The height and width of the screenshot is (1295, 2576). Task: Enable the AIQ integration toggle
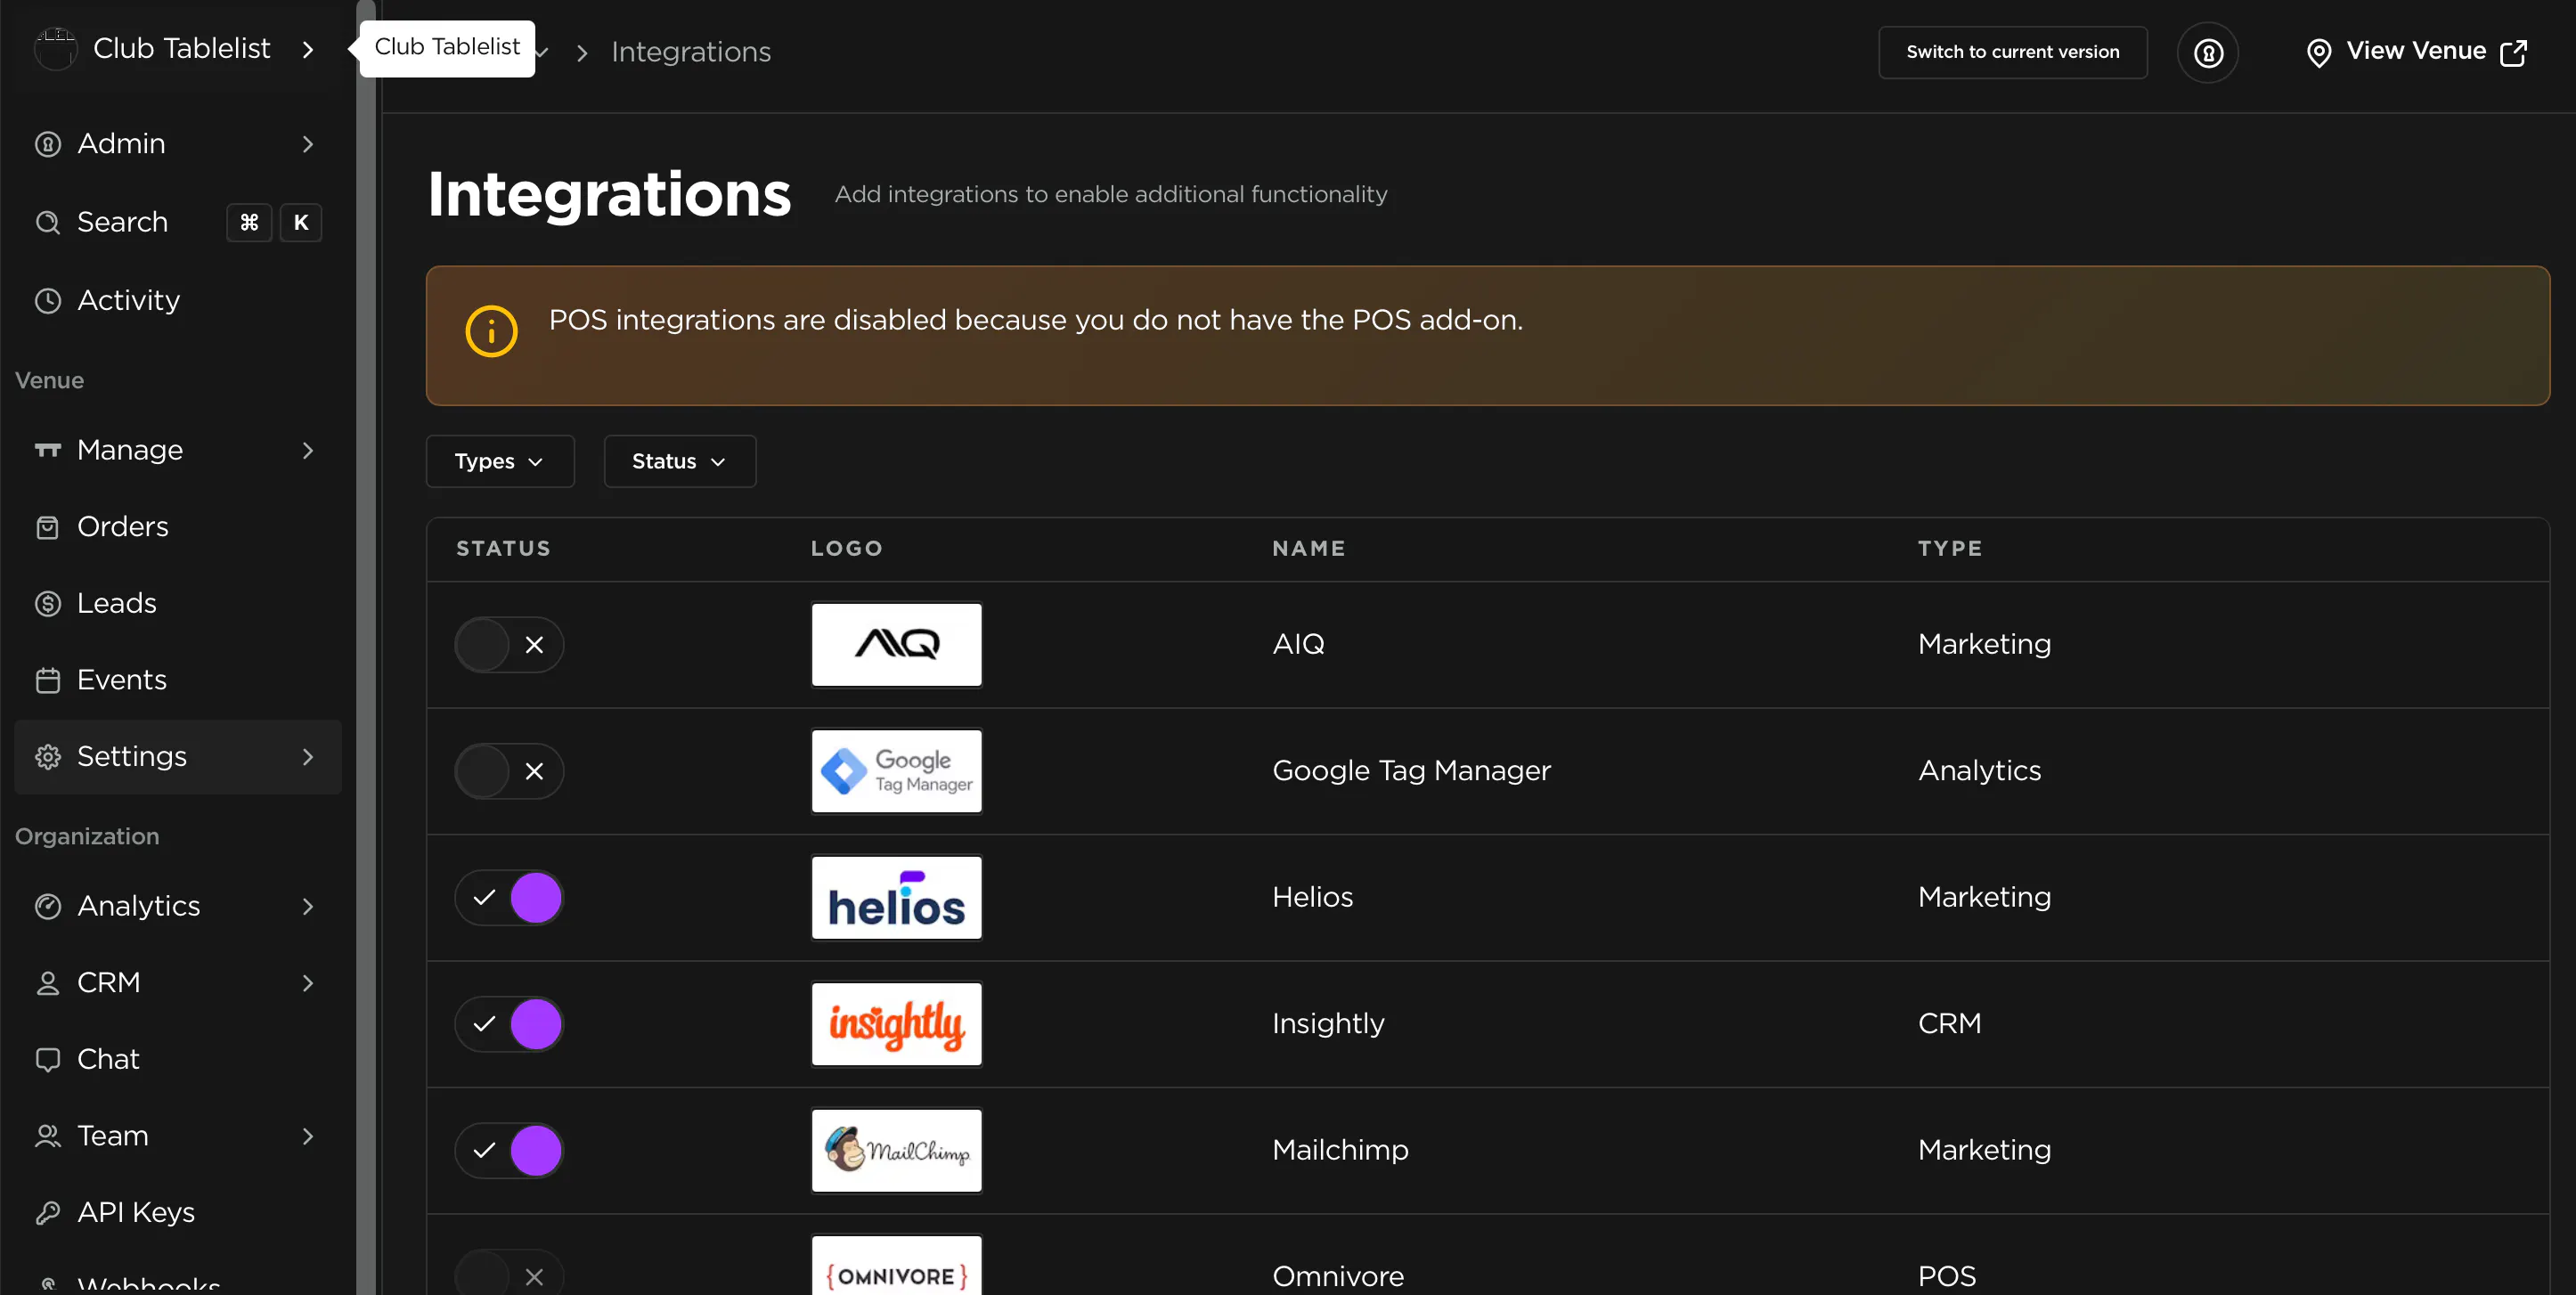coord(509,644)
